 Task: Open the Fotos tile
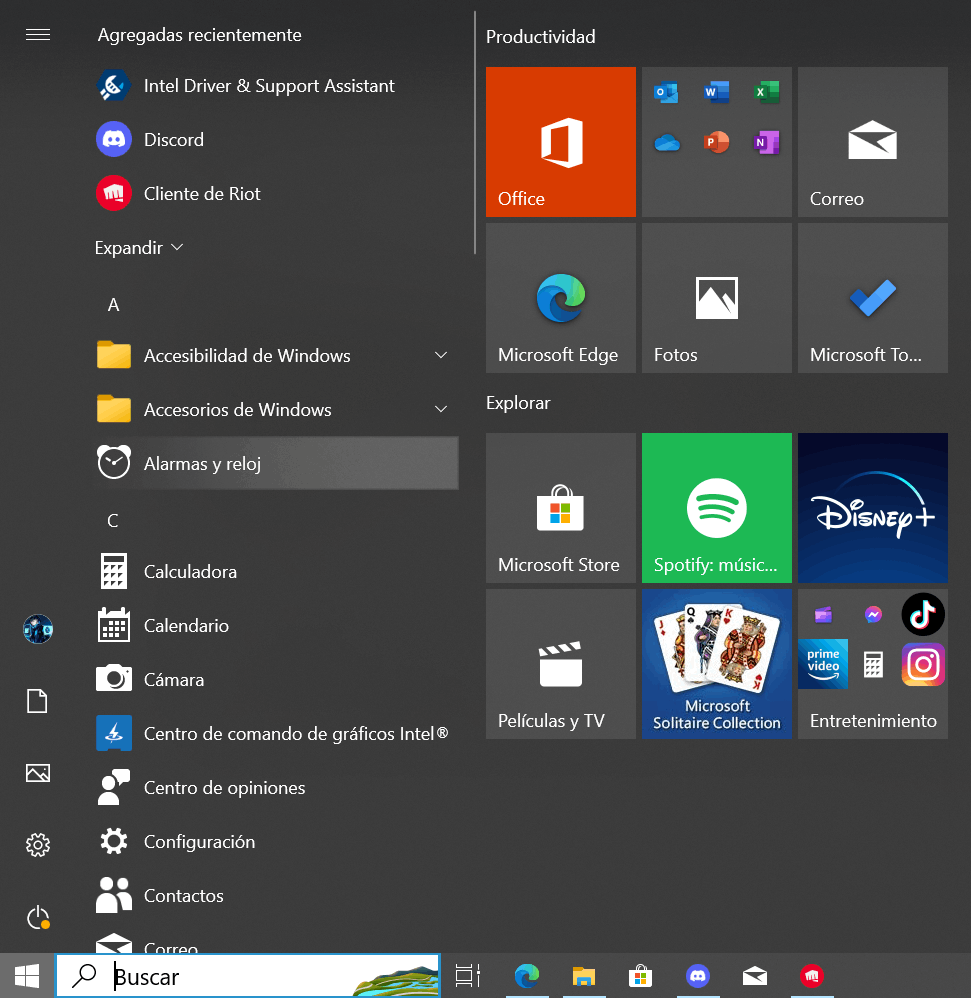[x=716, y=298]
